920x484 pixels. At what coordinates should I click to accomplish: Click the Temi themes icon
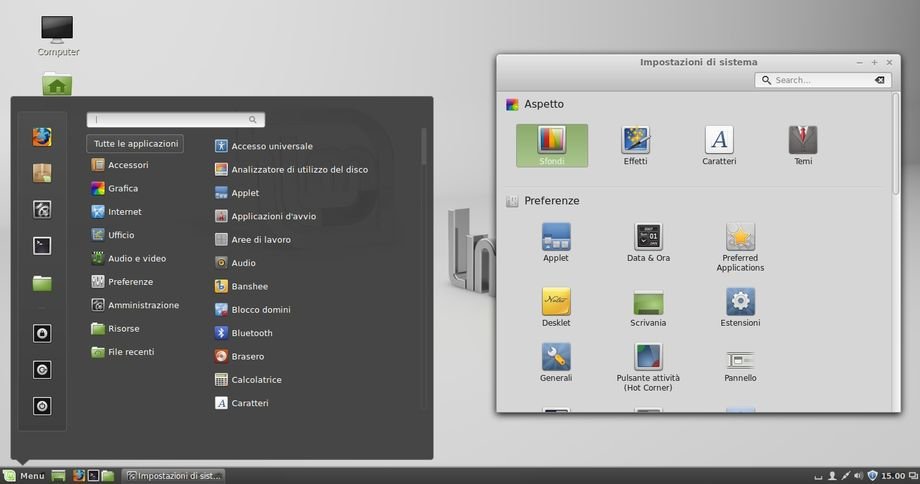(803, 145)
